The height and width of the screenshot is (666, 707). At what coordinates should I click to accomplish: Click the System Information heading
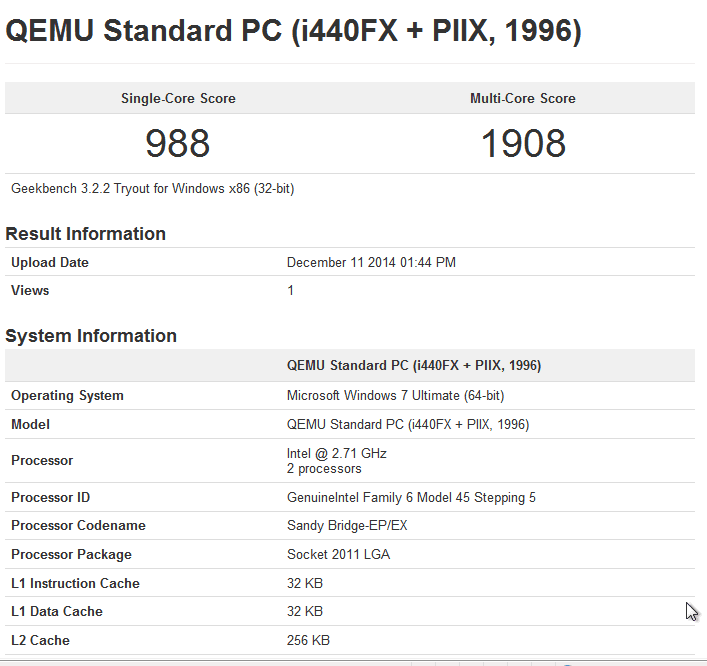91,336
